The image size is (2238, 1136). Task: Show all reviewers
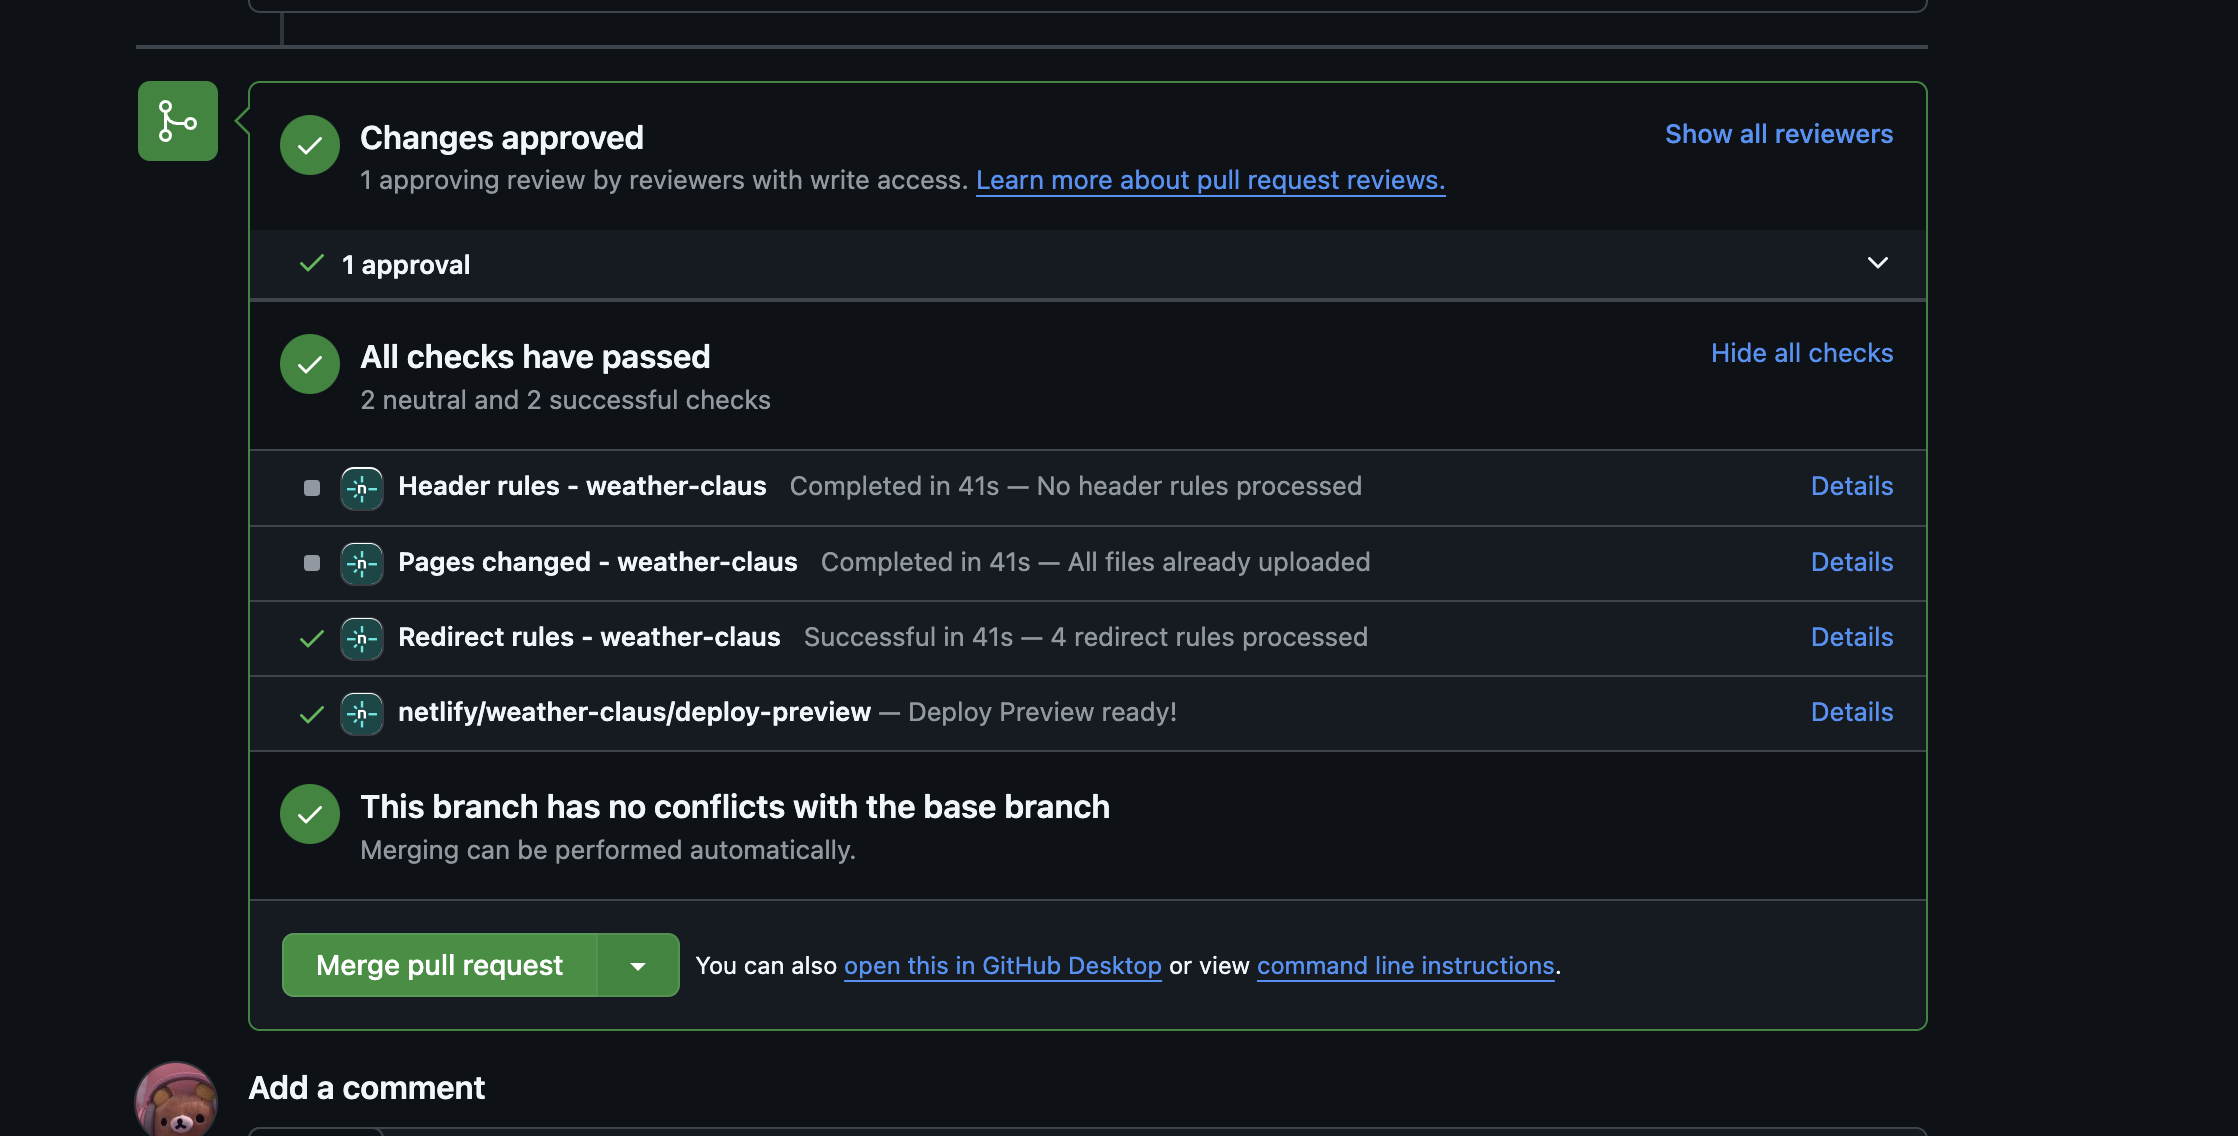(x=1778, y=134)
